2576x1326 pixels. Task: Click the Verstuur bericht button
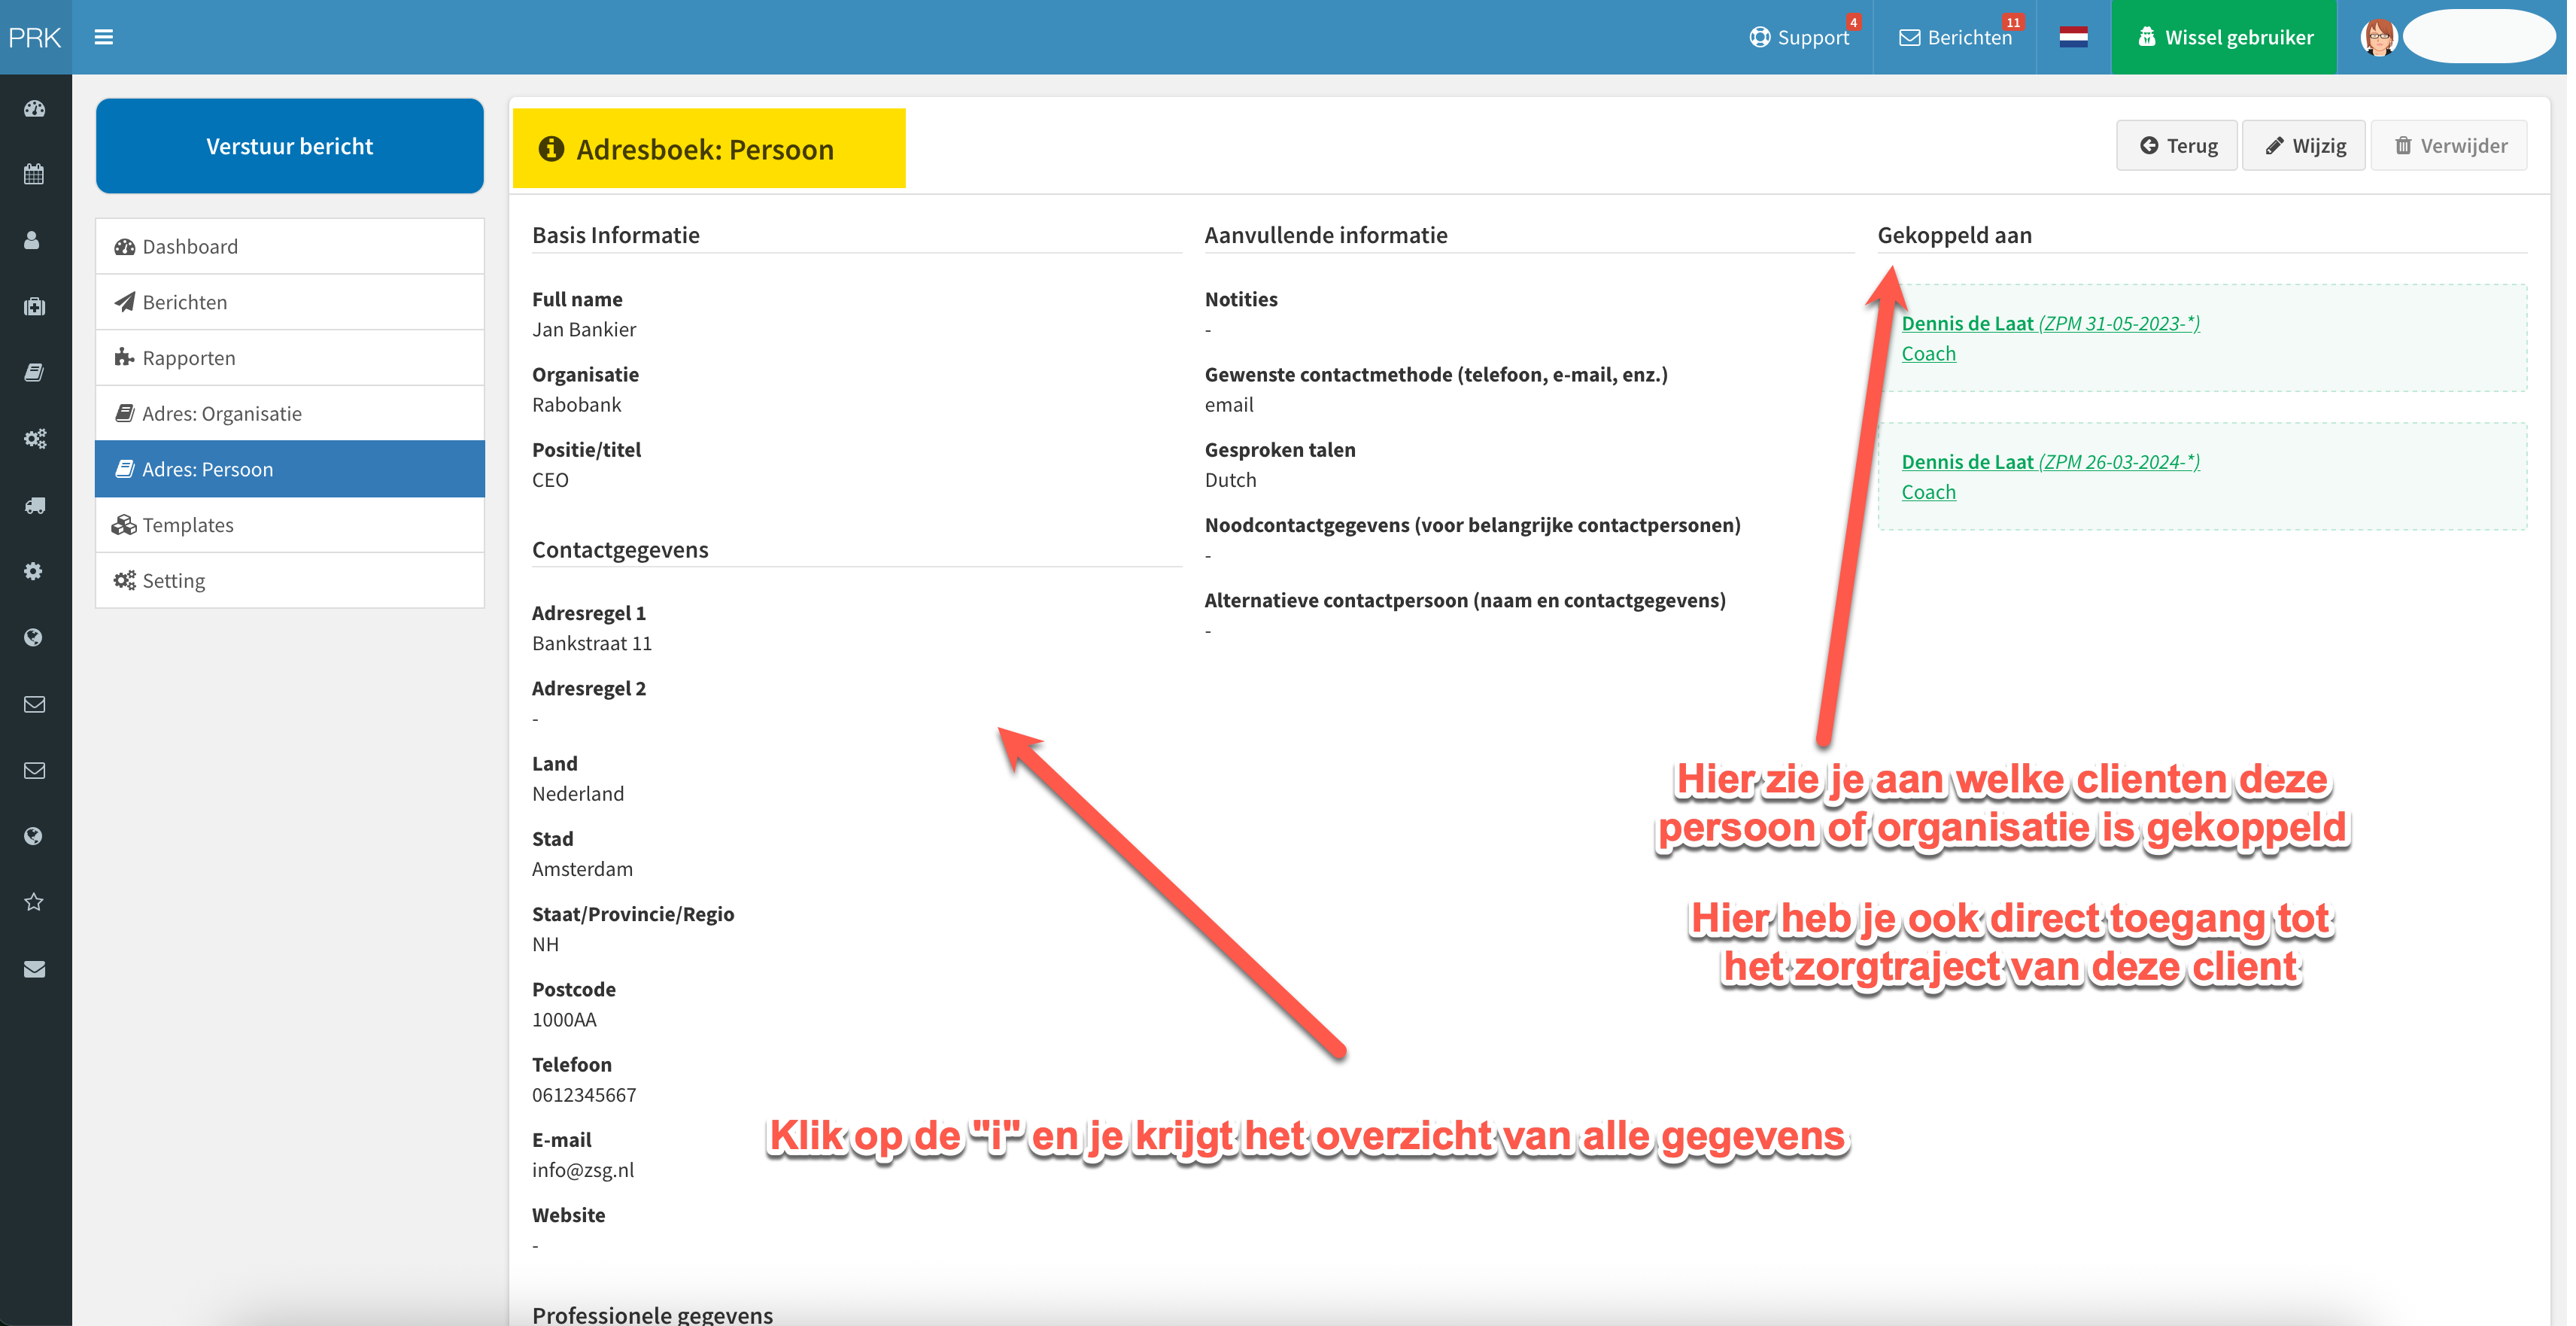pos(290,146)
